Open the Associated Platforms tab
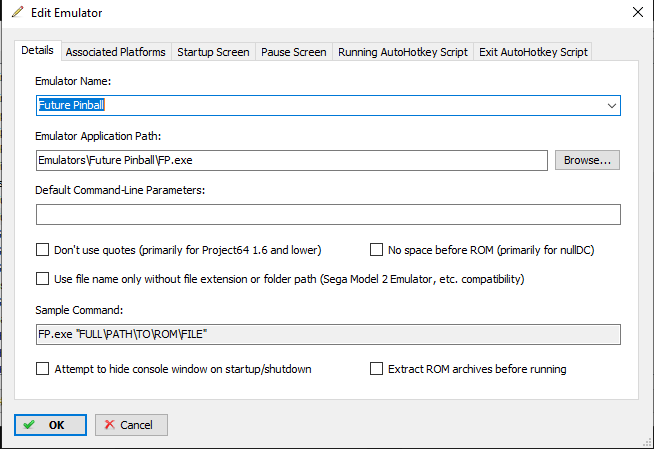 (x=116, y=52)
